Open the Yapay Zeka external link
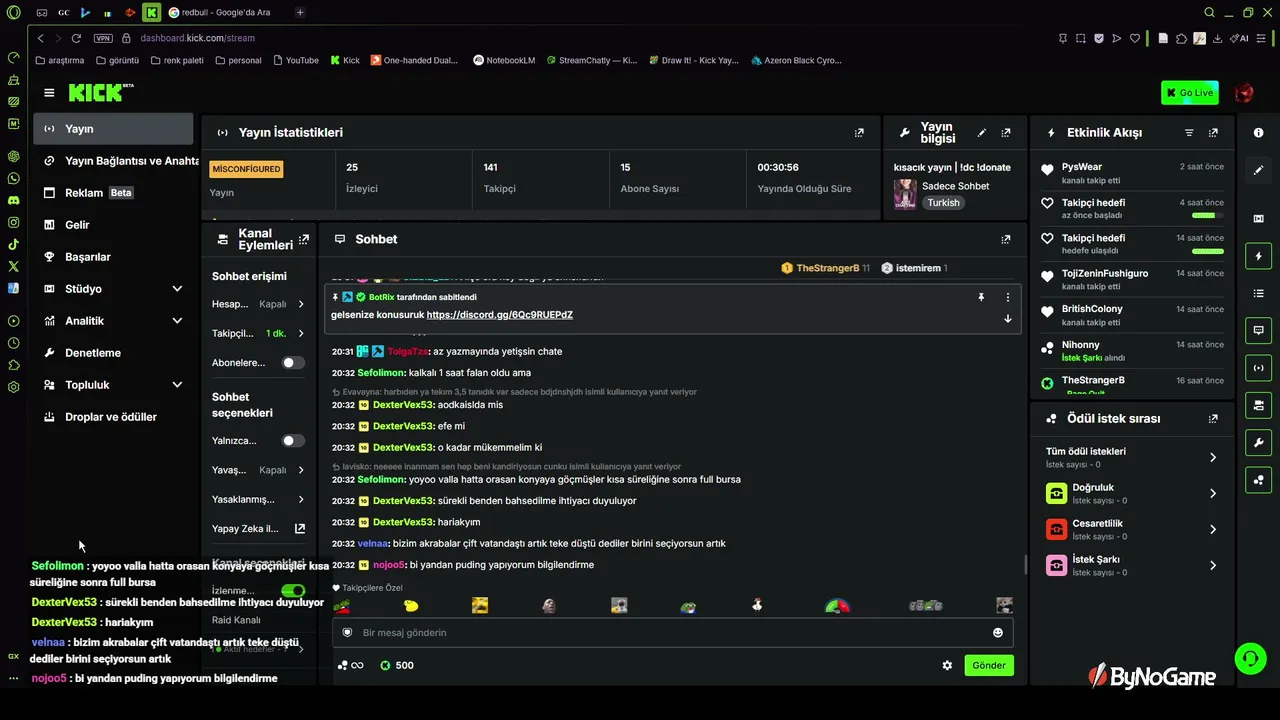1280x720 pixels. point(300,529)
